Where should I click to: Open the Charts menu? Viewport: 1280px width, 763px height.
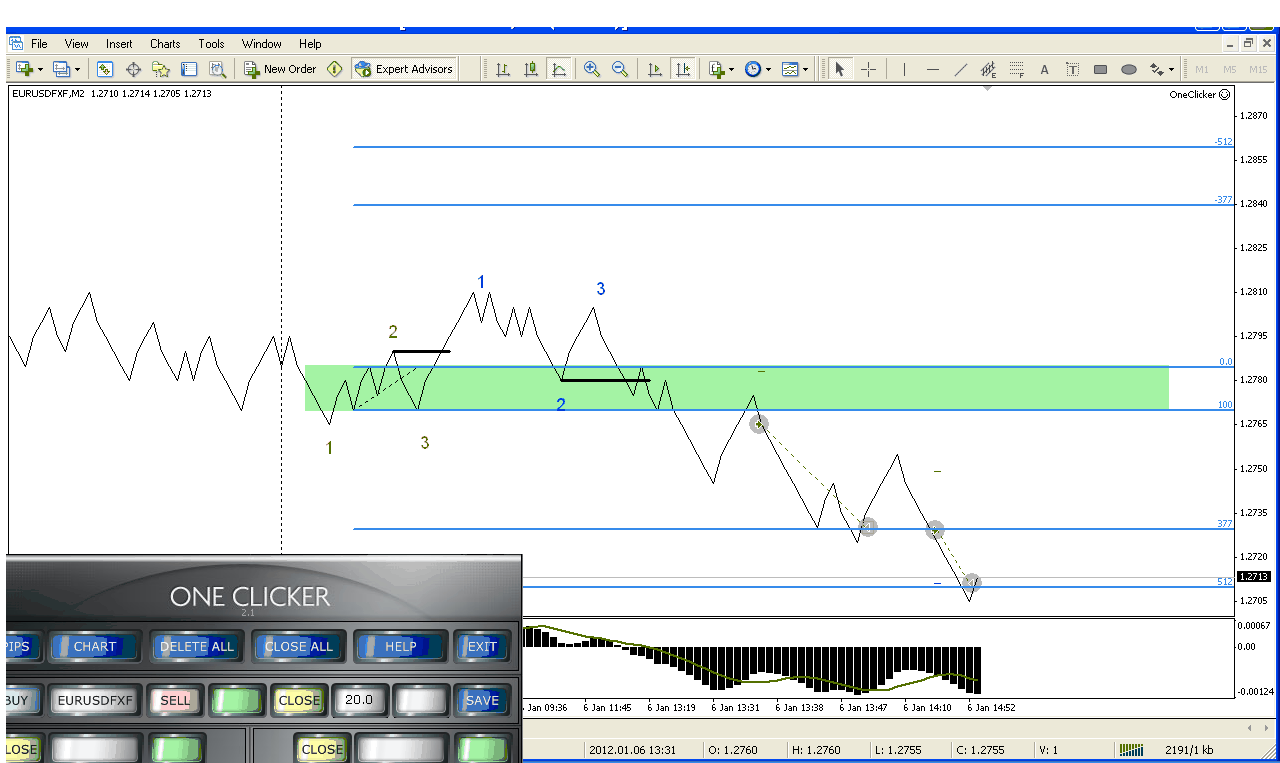pos(165,44)
